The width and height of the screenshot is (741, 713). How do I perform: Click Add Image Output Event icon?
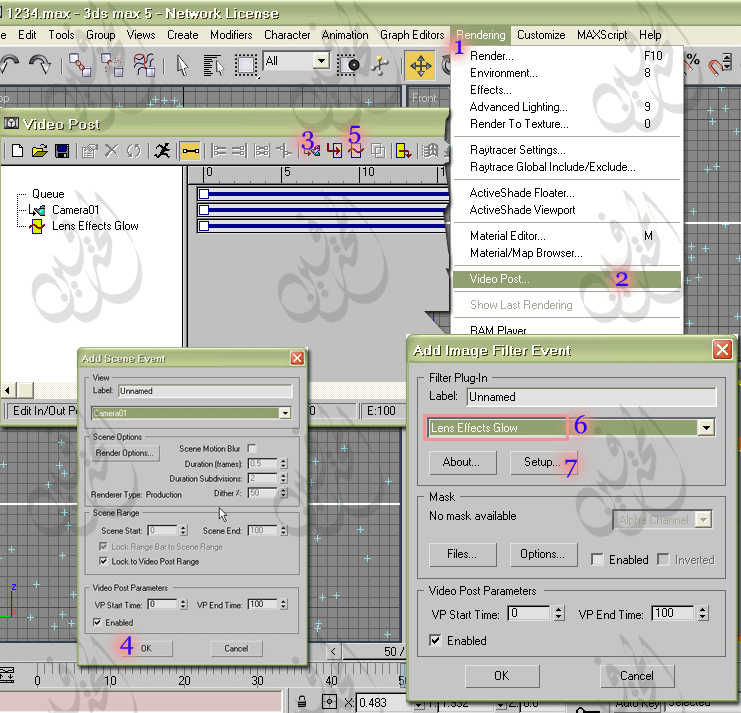tap(403, 151)
